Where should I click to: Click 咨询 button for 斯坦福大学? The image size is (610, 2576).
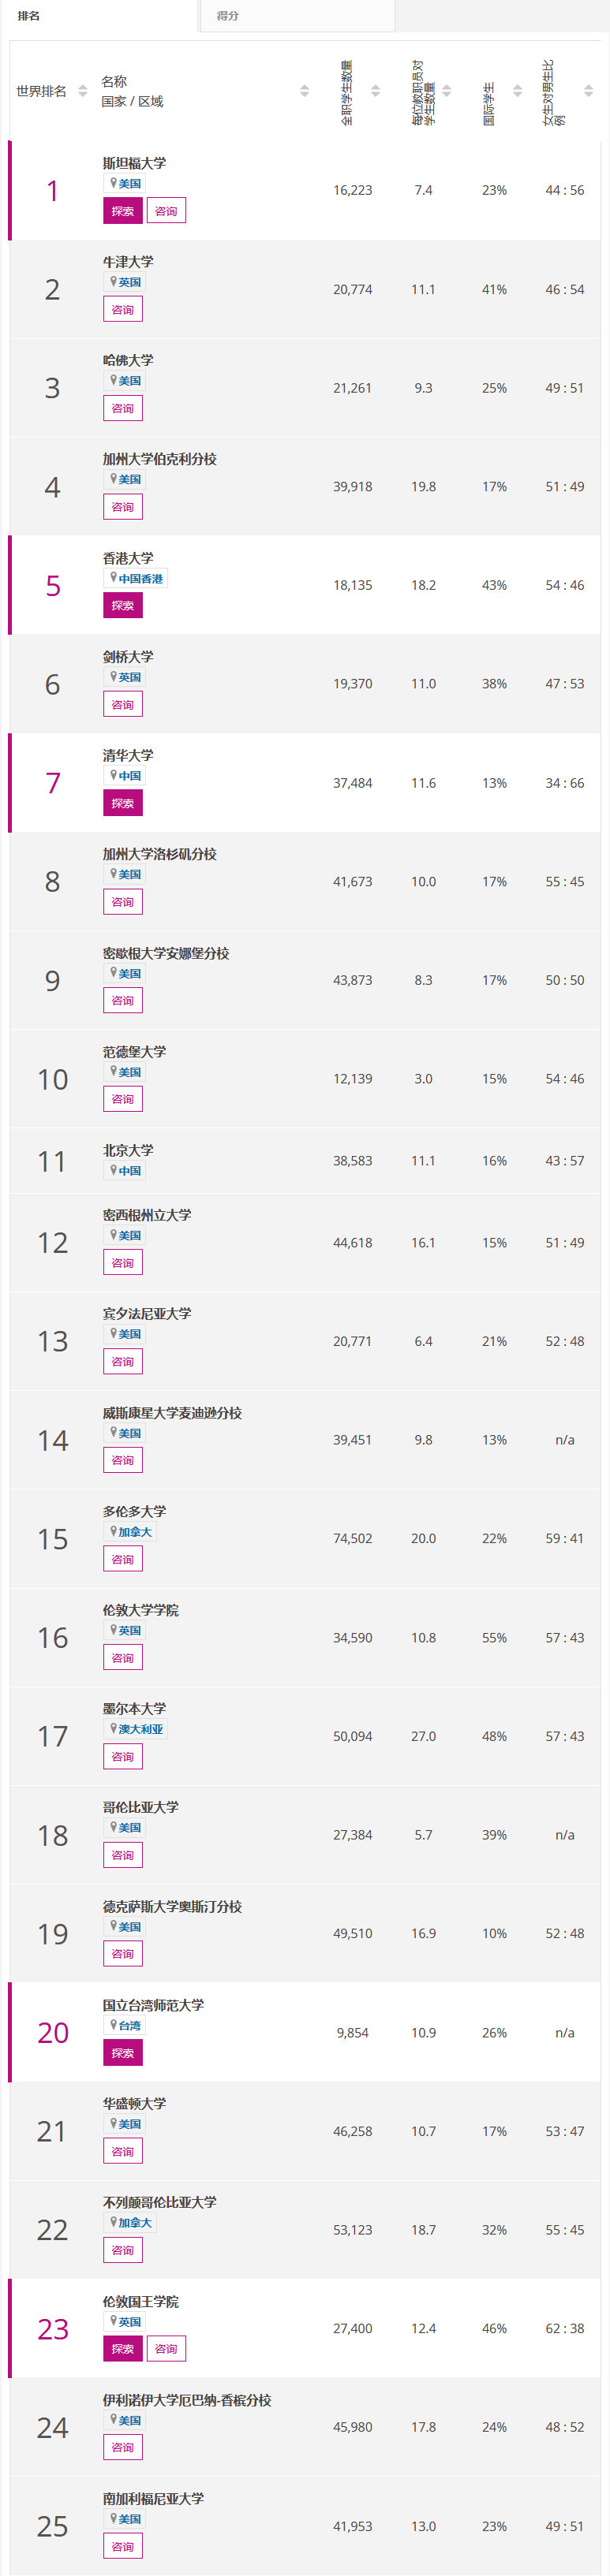[x=166, y=211]
